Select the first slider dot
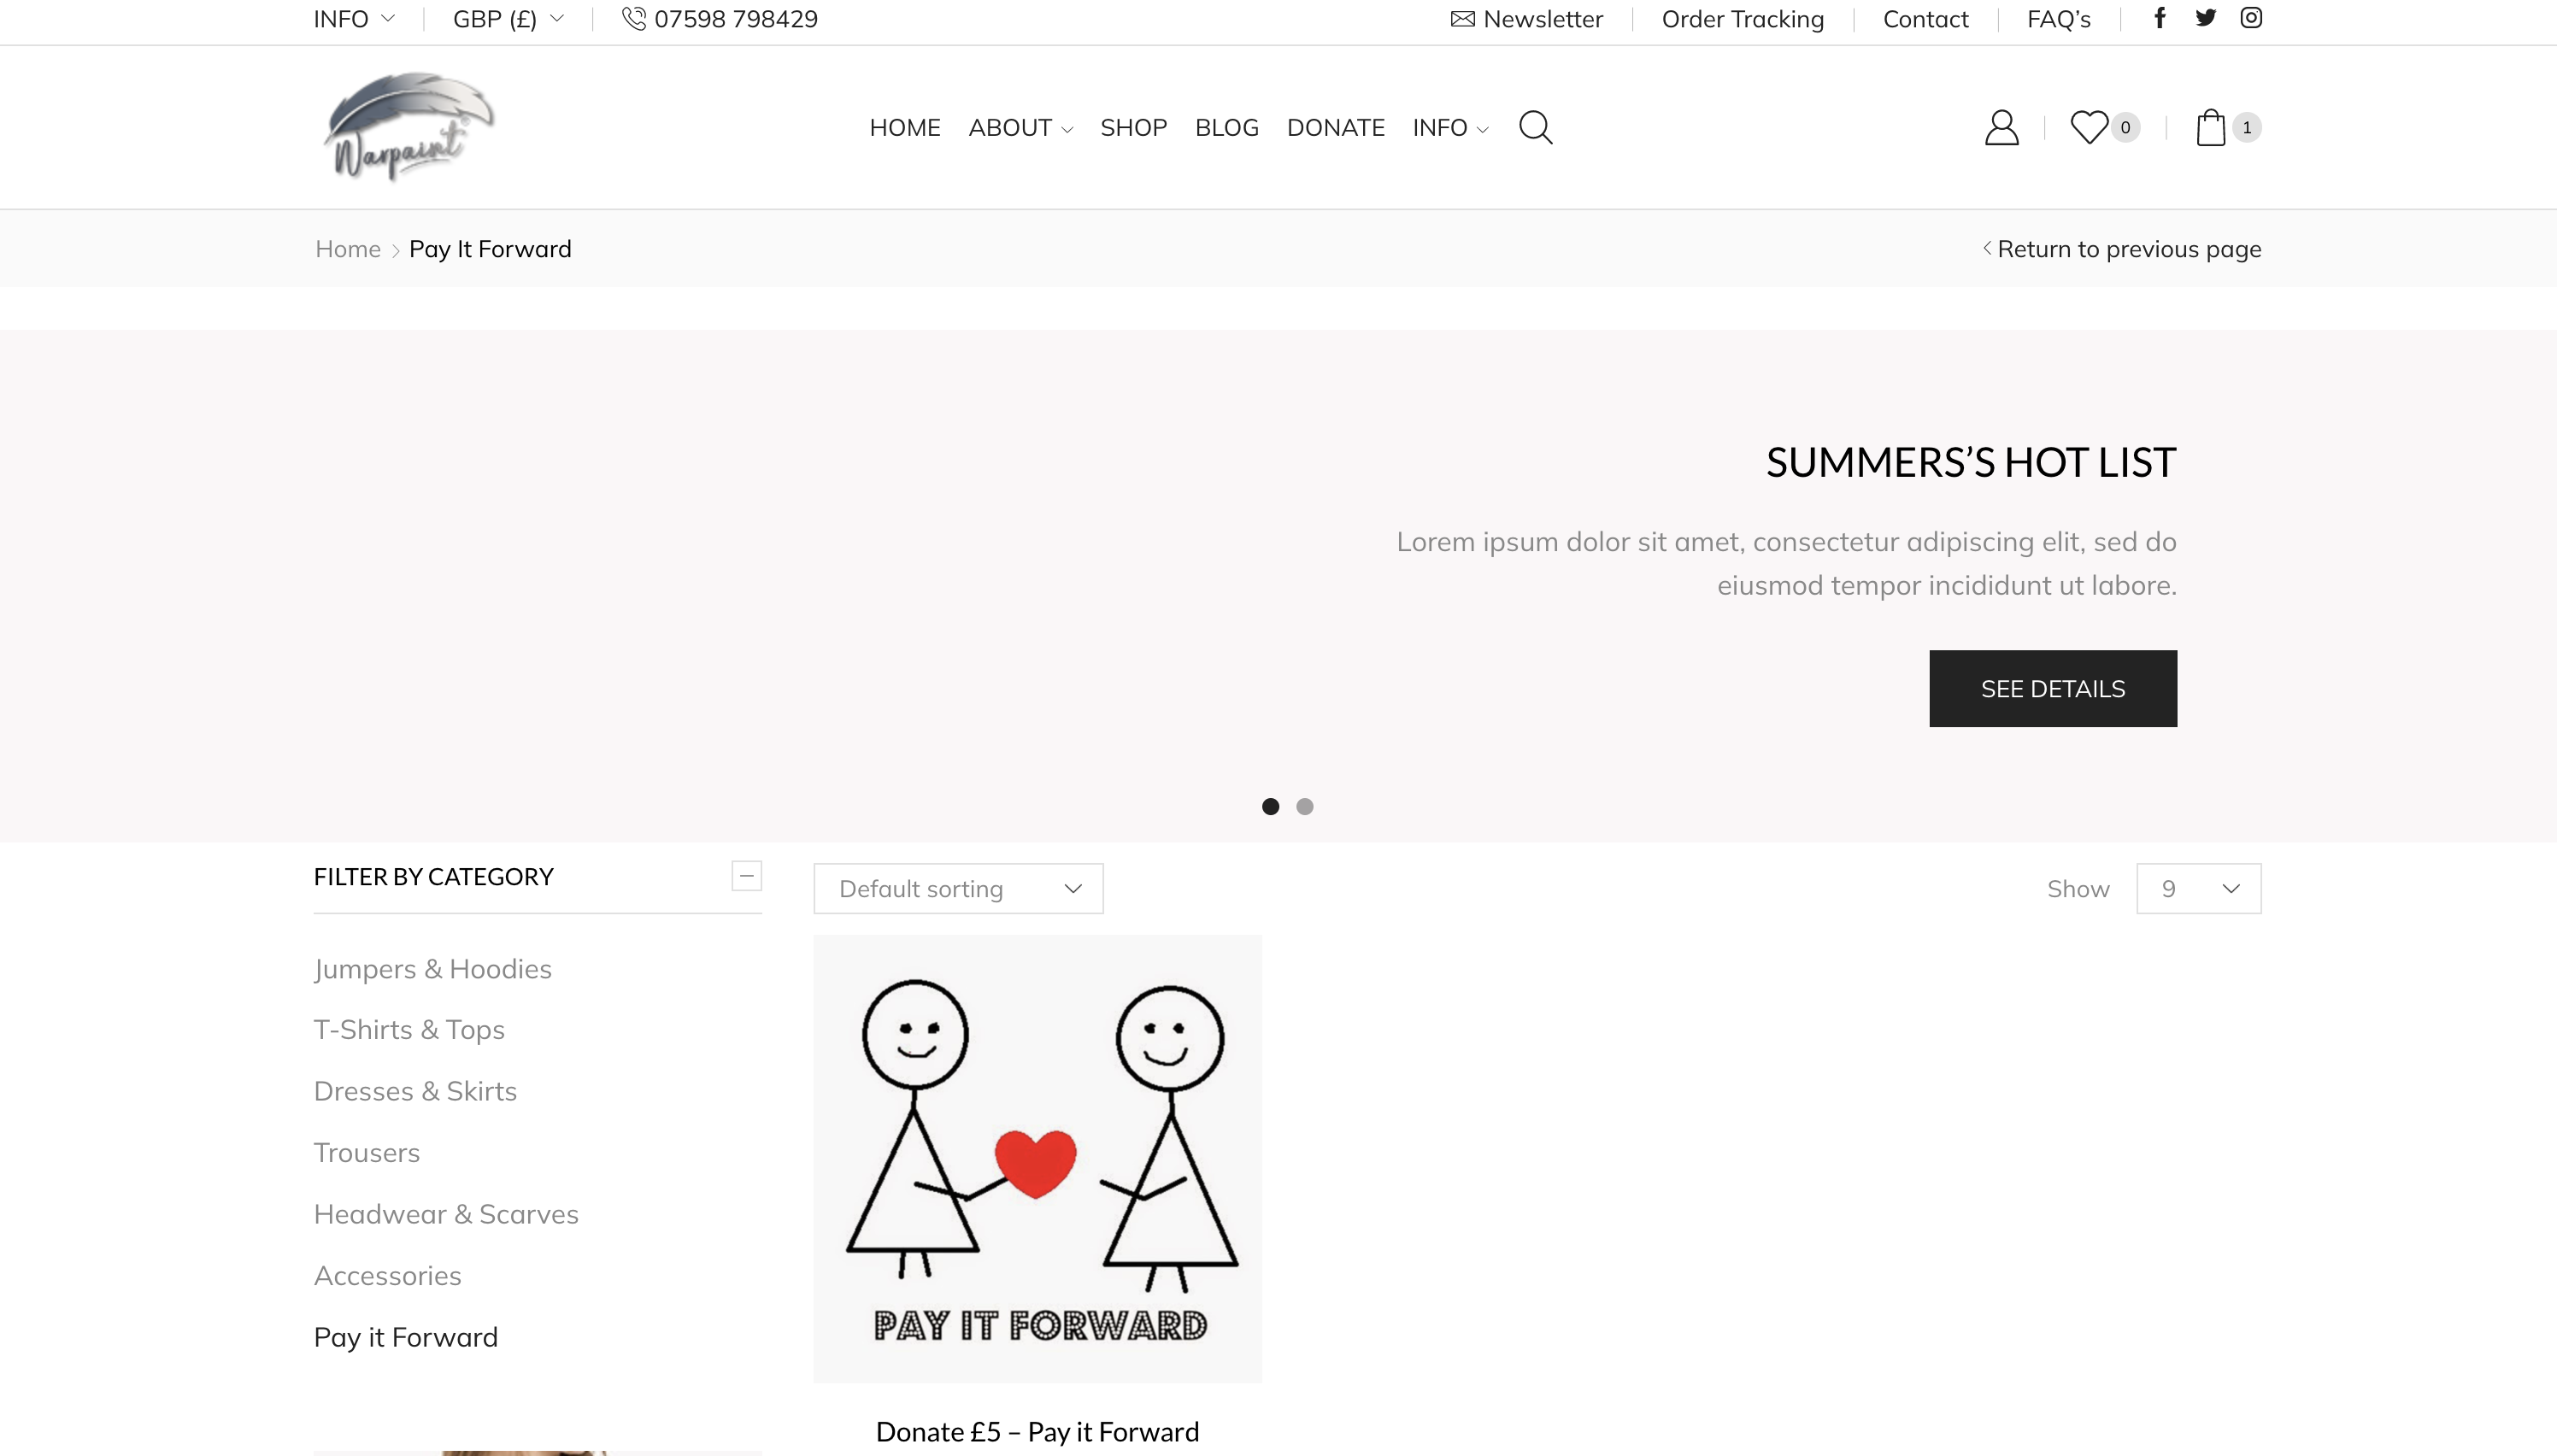The image size is (2557, 1456). coord(1270,806)
